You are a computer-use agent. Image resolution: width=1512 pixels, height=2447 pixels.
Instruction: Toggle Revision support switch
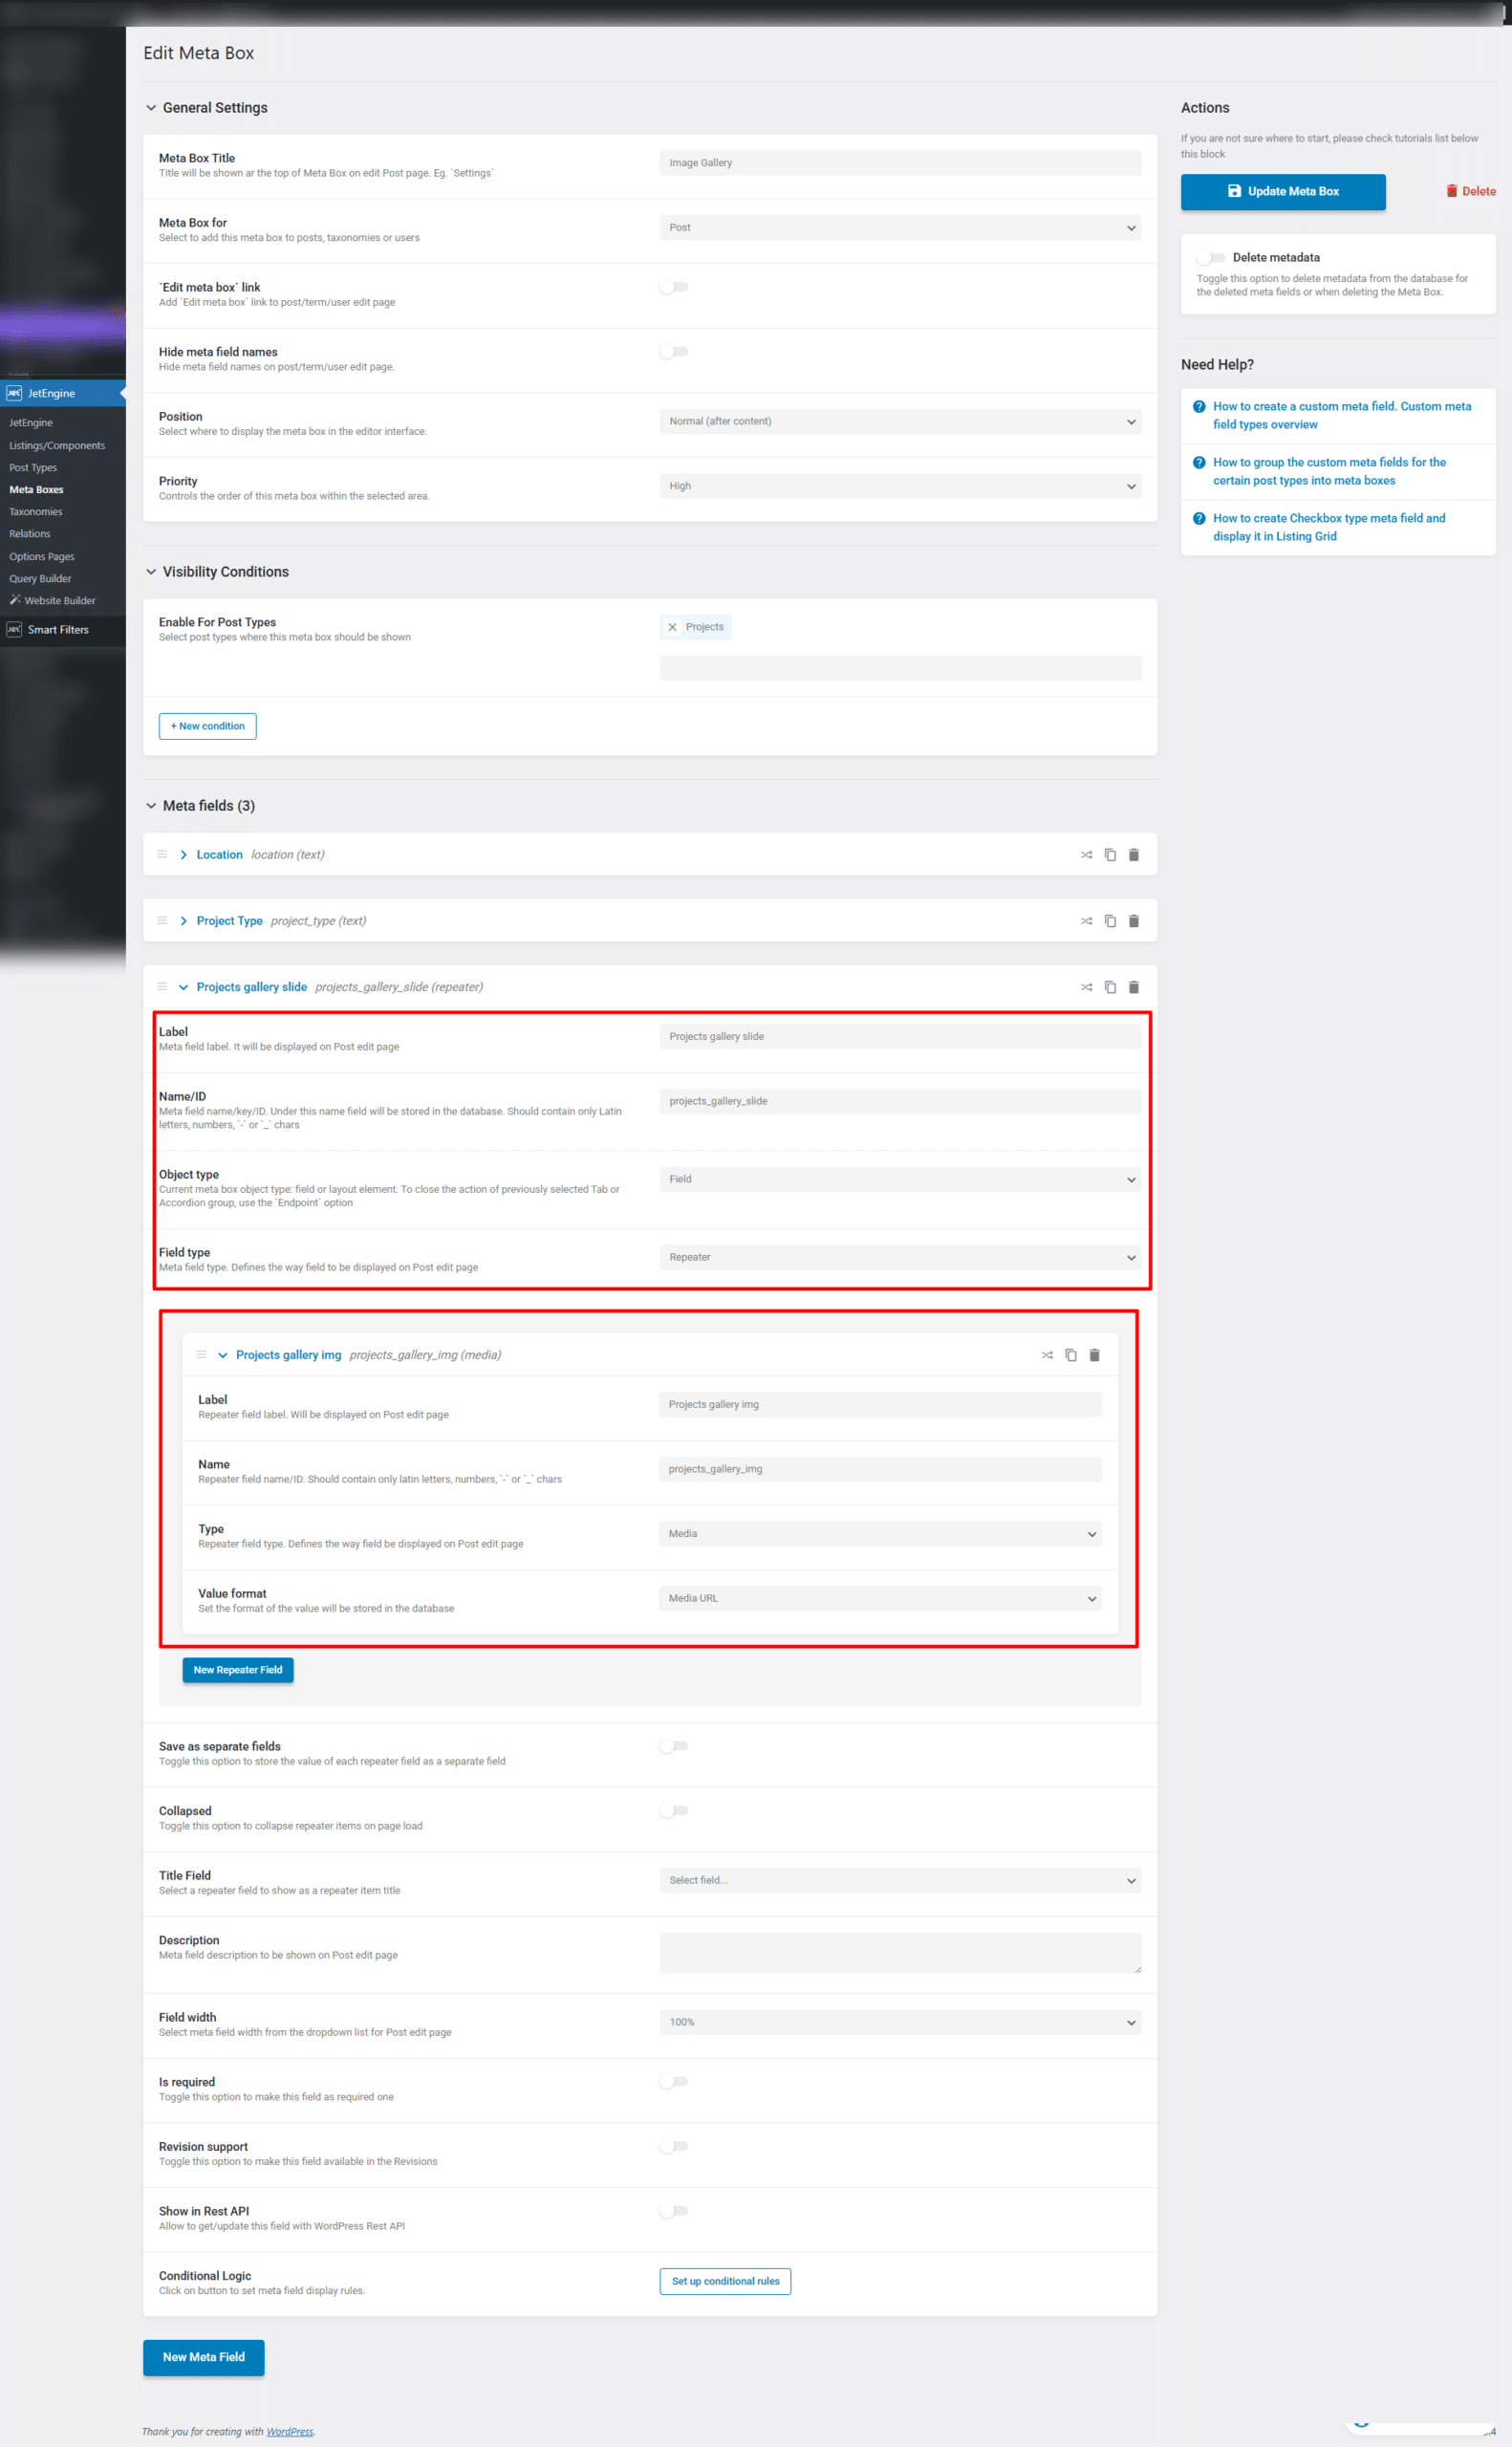click(674, 2145)
